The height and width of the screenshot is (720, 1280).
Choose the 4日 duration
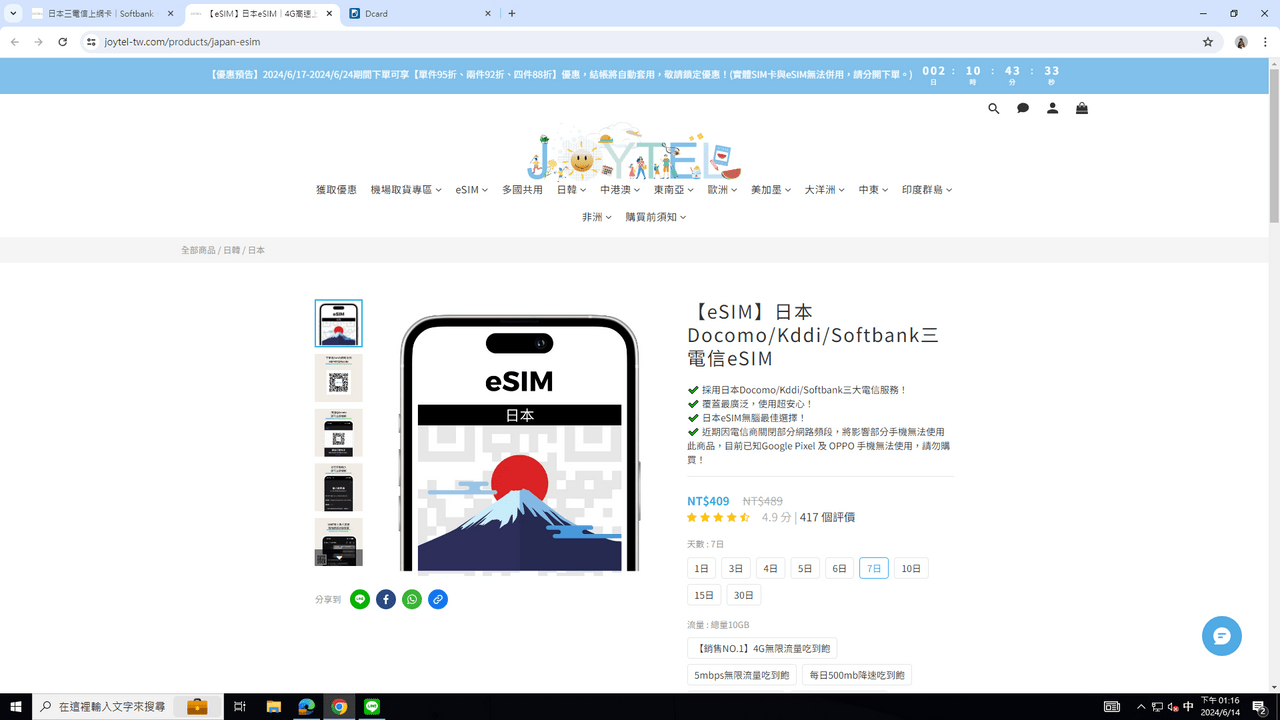771,569
